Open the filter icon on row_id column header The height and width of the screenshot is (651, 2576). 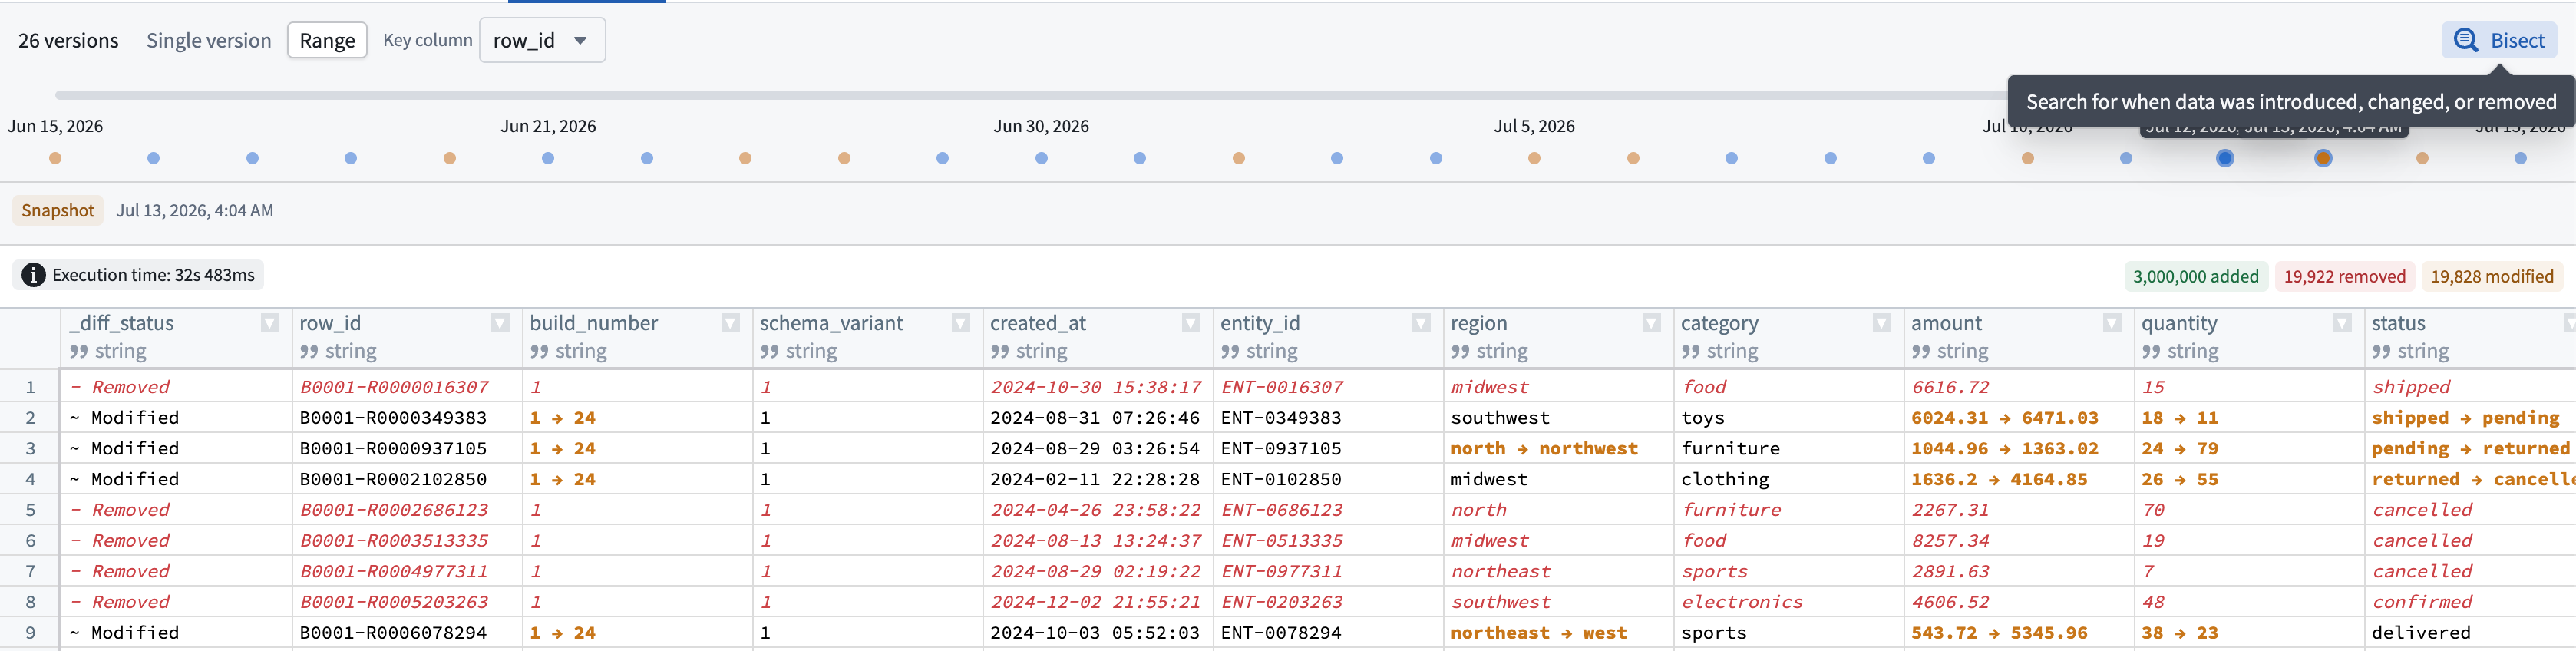point(500,323)
